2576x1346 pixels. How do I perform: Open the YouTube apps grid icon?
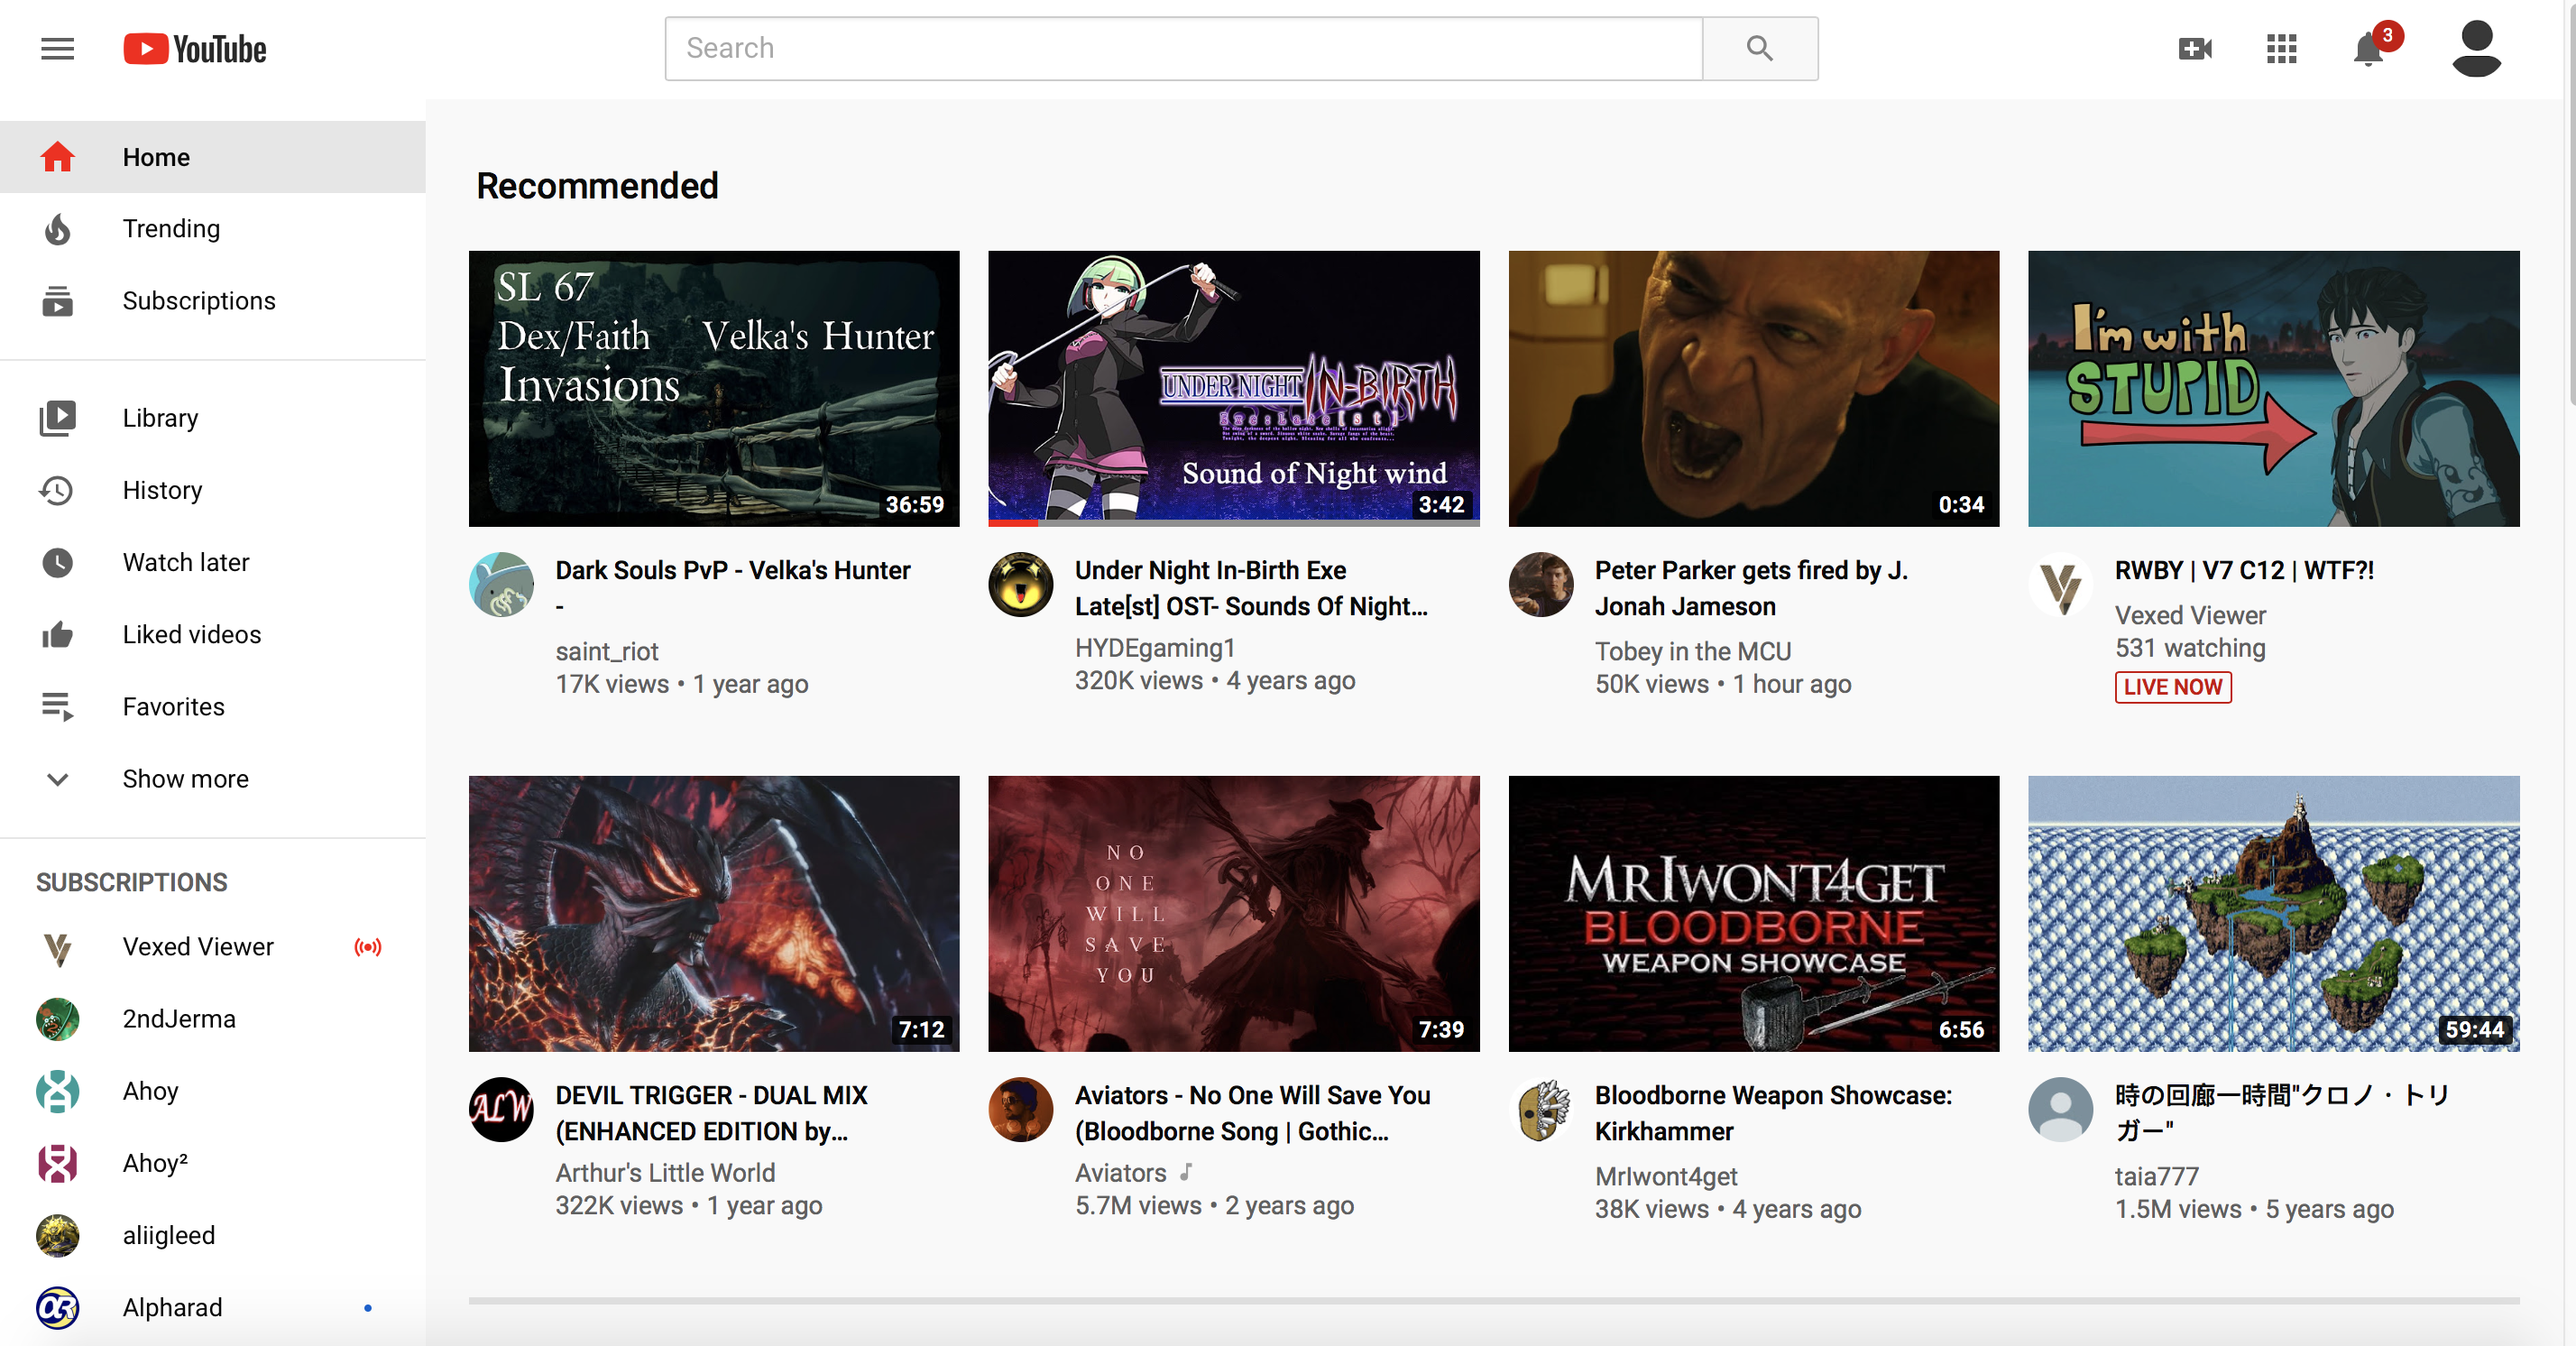(x=2281, y=48)
